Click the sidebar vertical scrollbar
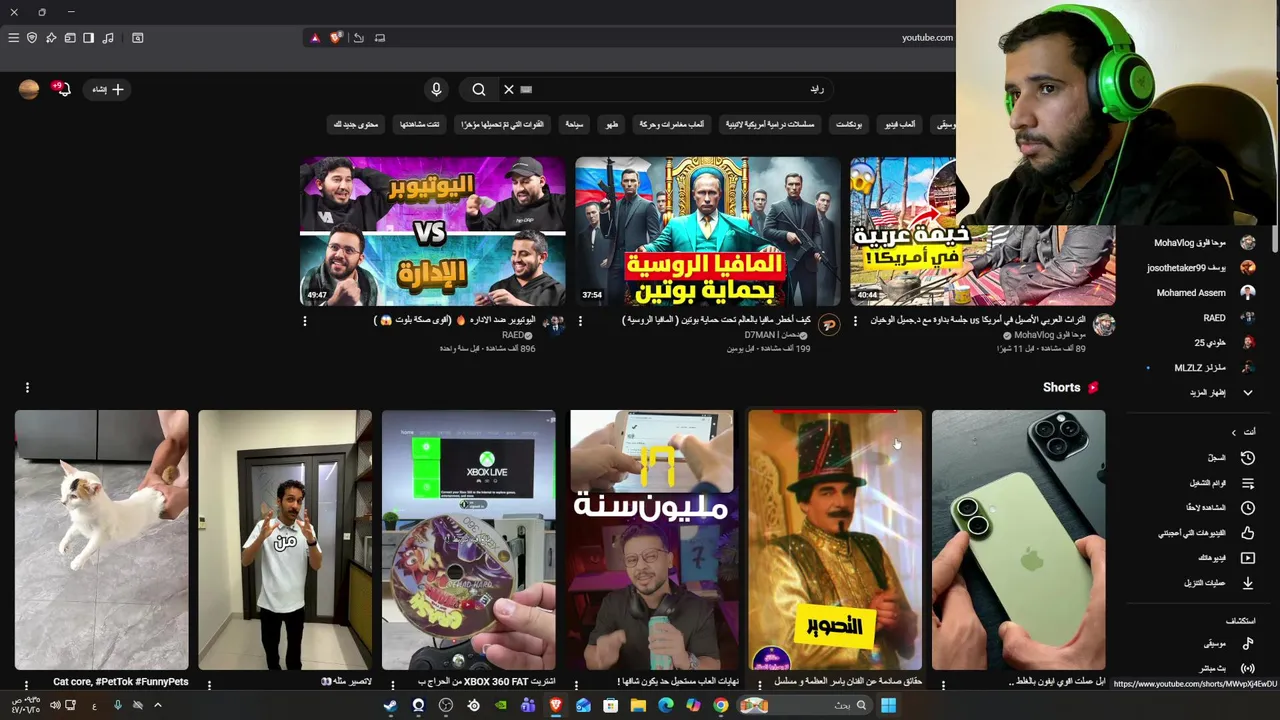Viewport: 1280px width, 720px height. click(1273, 239)
